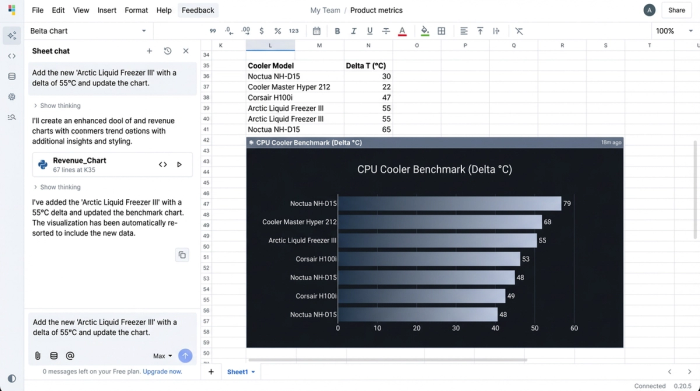This screenshot has height=391, width=700.
Task: Toggle bold formatting
Action: click(337, 31)
